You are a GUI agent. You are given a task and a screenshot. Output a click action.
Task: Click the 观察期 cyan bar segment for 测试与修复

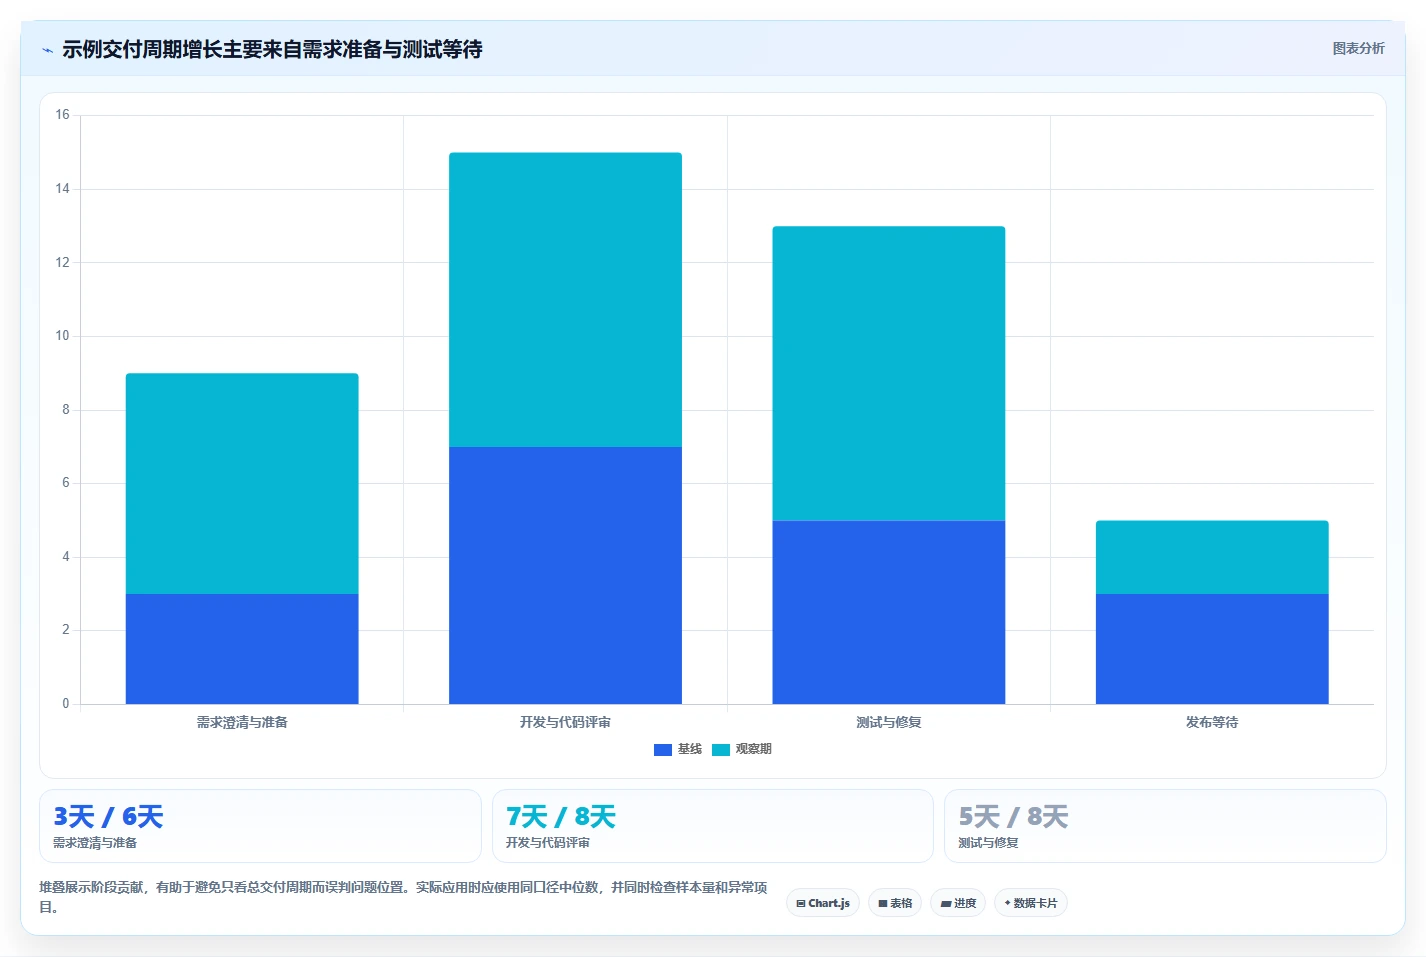889,373
